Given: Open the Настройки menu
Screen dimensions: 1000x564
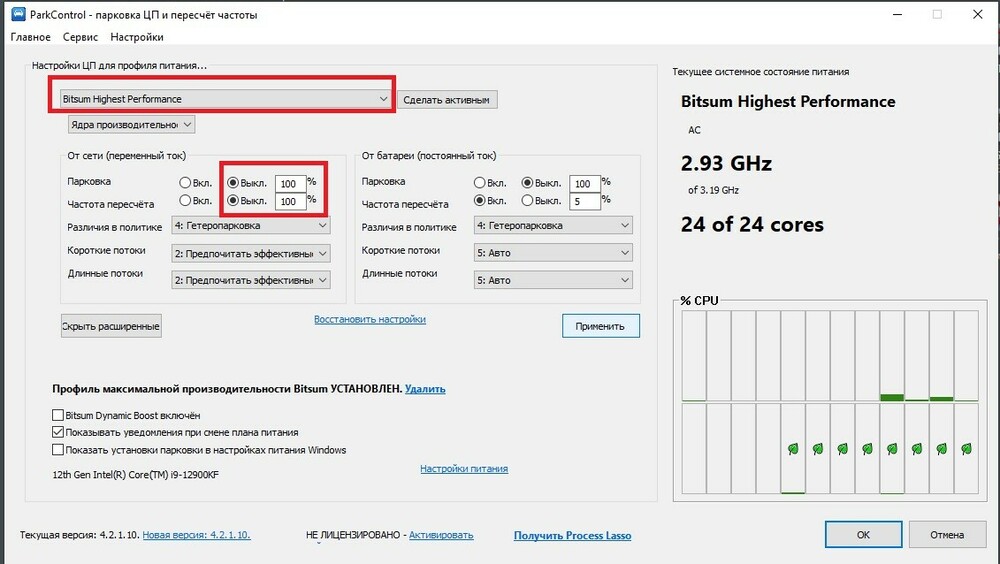Looking at the screenshot, I should (136, 37).
